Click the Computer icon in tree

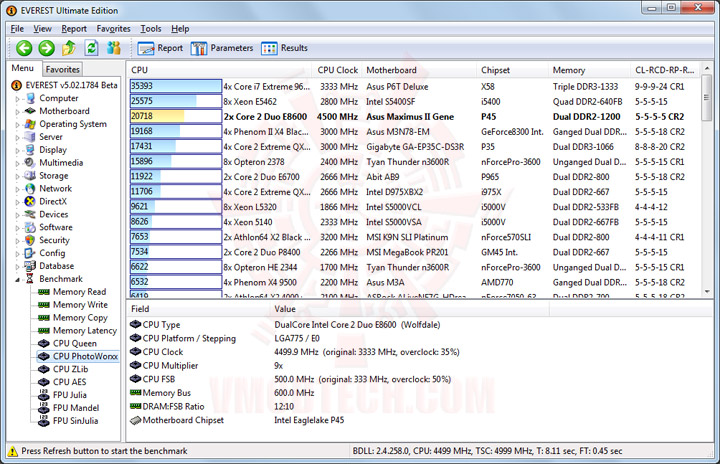coord(30,98)
